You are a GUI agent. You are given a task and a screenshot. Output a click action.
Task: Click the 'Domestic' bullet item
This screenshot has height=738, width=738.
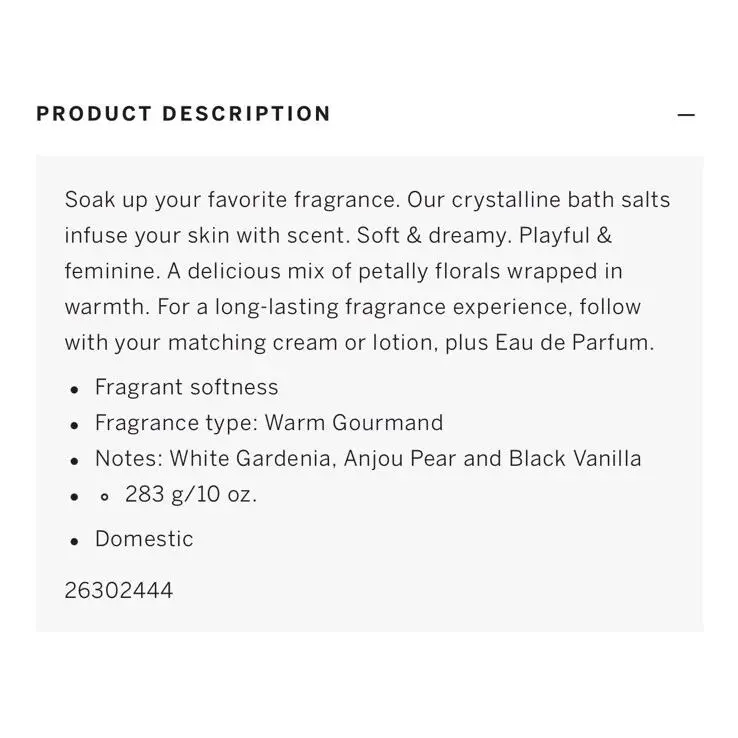[144, 539]
